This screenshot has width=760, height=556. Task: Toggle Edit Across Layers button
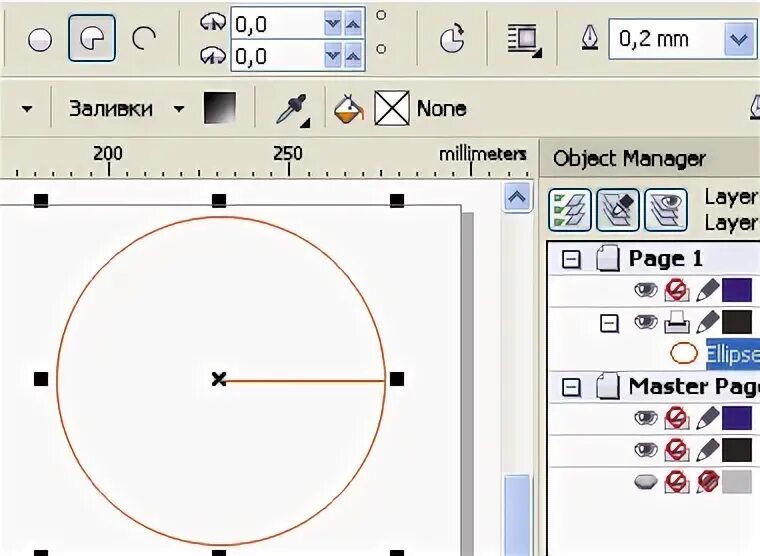point(618,210)
